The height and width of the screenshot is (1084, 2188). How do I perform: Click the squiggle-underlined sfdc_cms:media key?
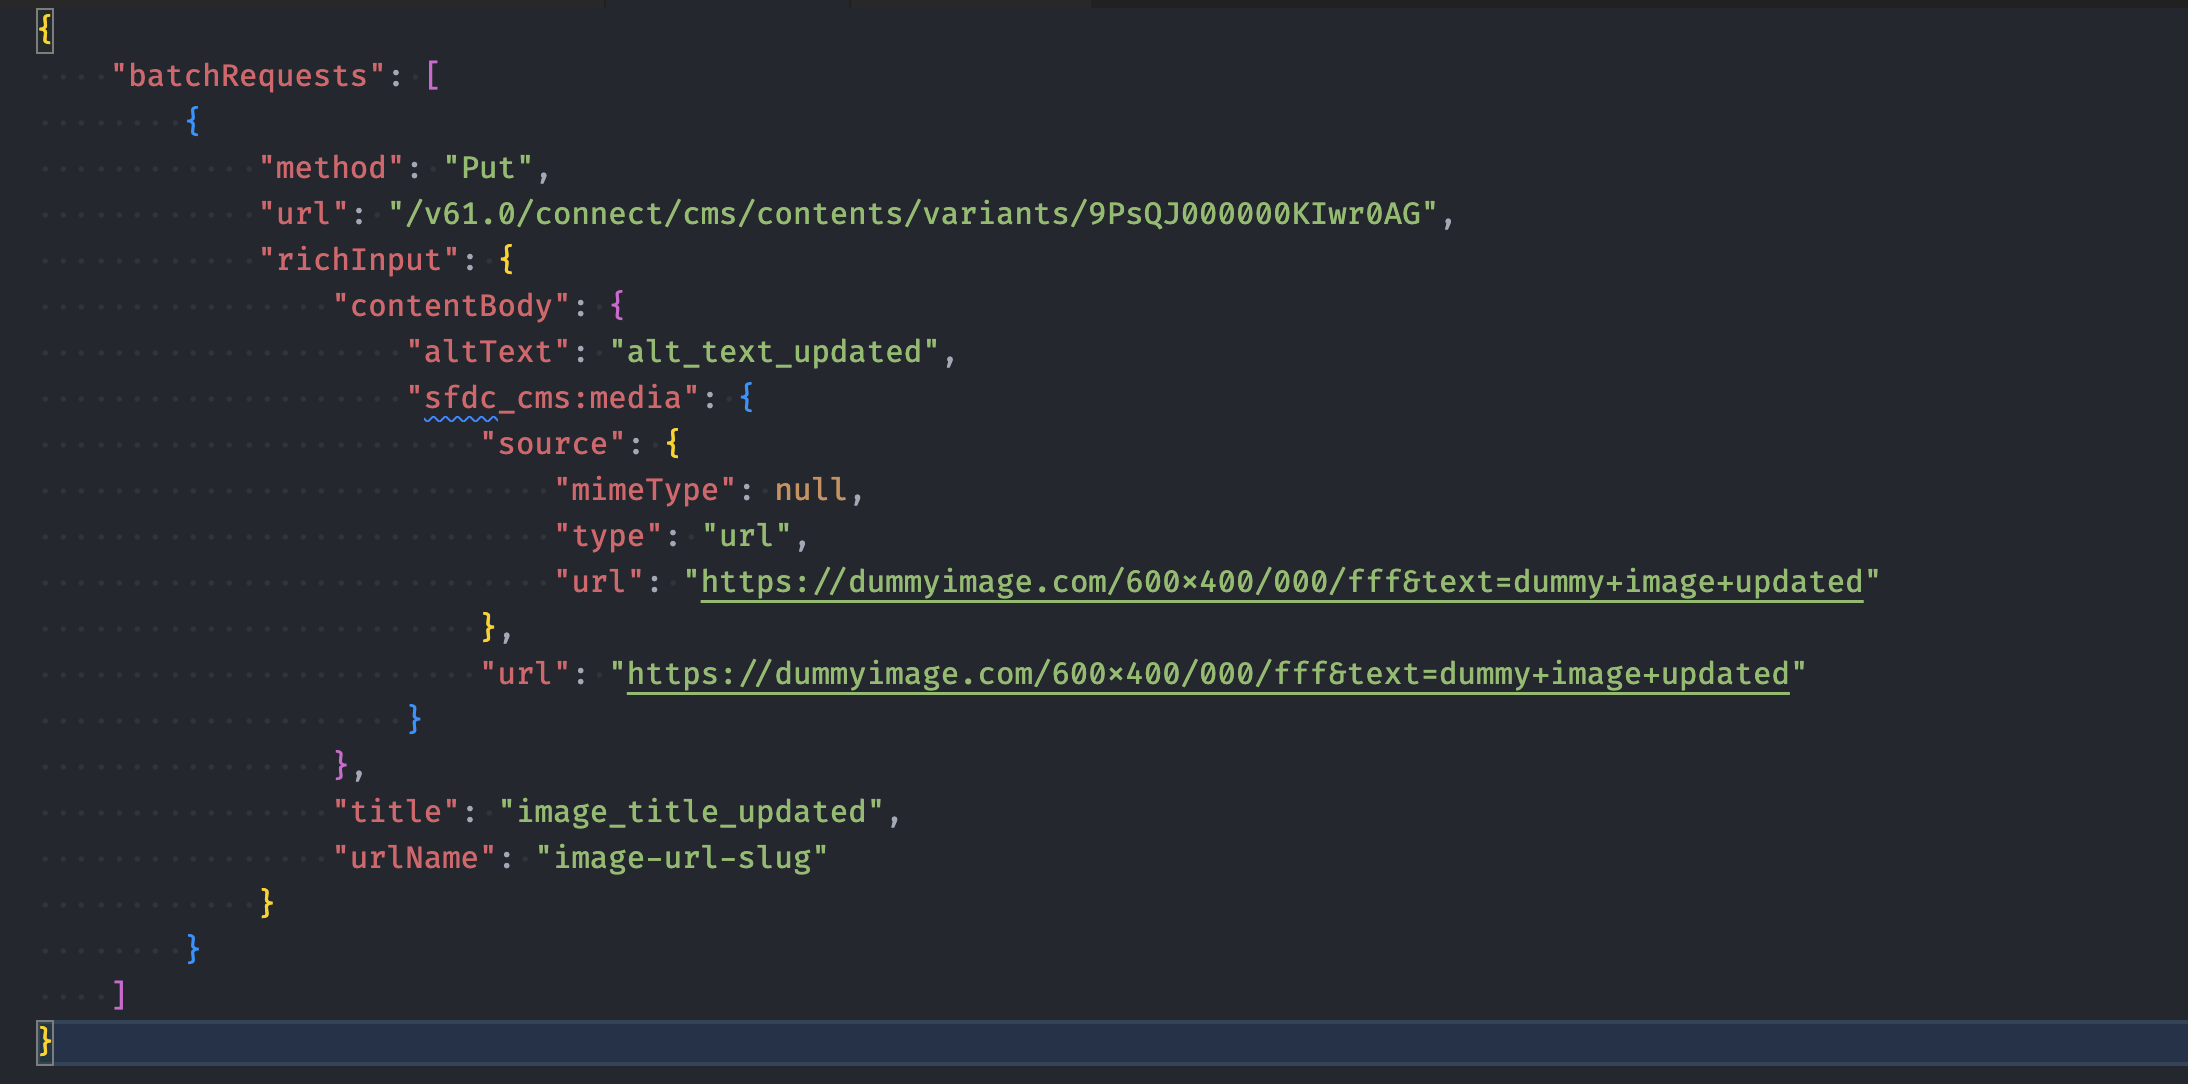pyautogui.click(x=552, y=398)
